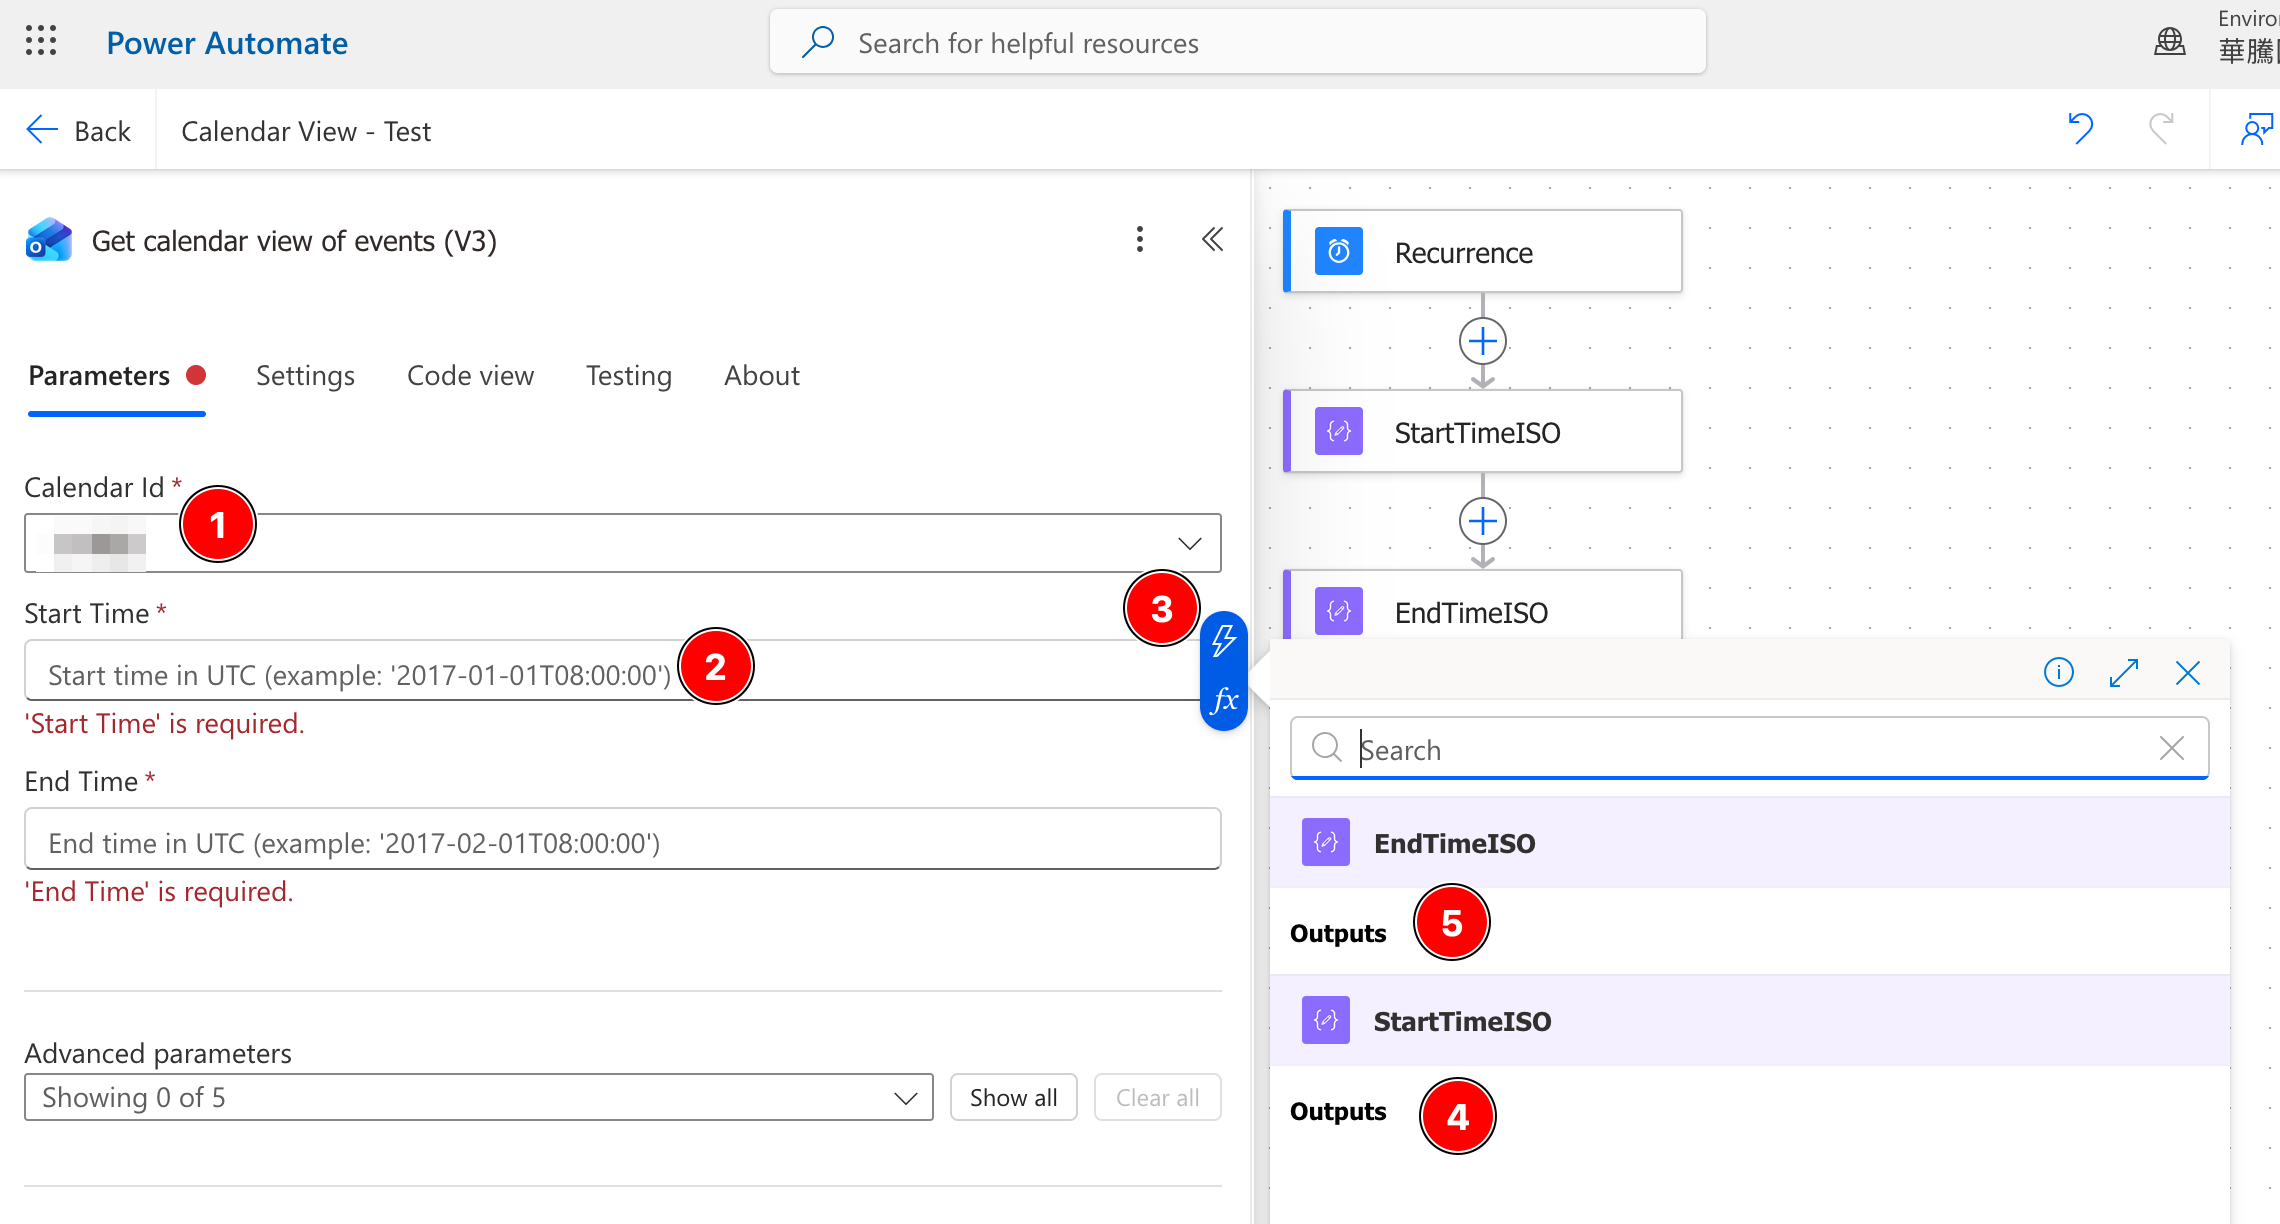Open the flow checker person icon
This screenshot has width=2280, height=1224.
pos(2258,130)
